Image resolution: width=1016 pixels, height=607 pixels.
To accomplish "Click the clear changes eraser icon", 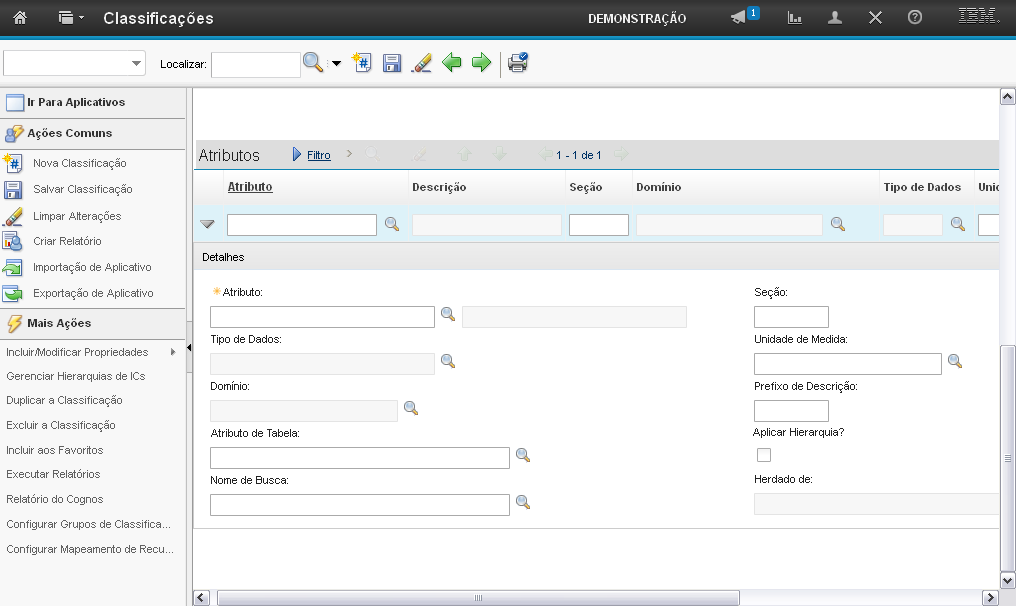I will click(x=422, y=63).
